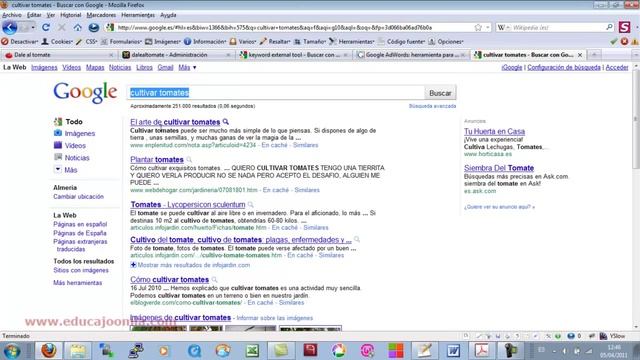The image size is (640, 360).
Task: Open the Opciones developer toolbar menu
Action: pos(446,42)
